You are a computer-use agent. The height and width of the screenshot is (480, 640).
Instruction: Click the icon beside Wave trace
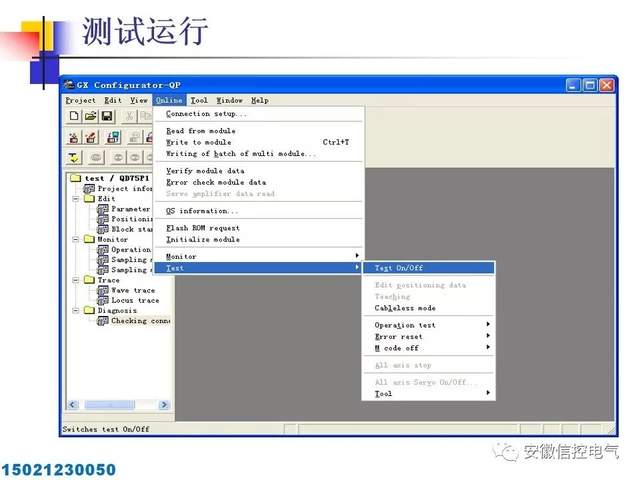tap(102, 290)
